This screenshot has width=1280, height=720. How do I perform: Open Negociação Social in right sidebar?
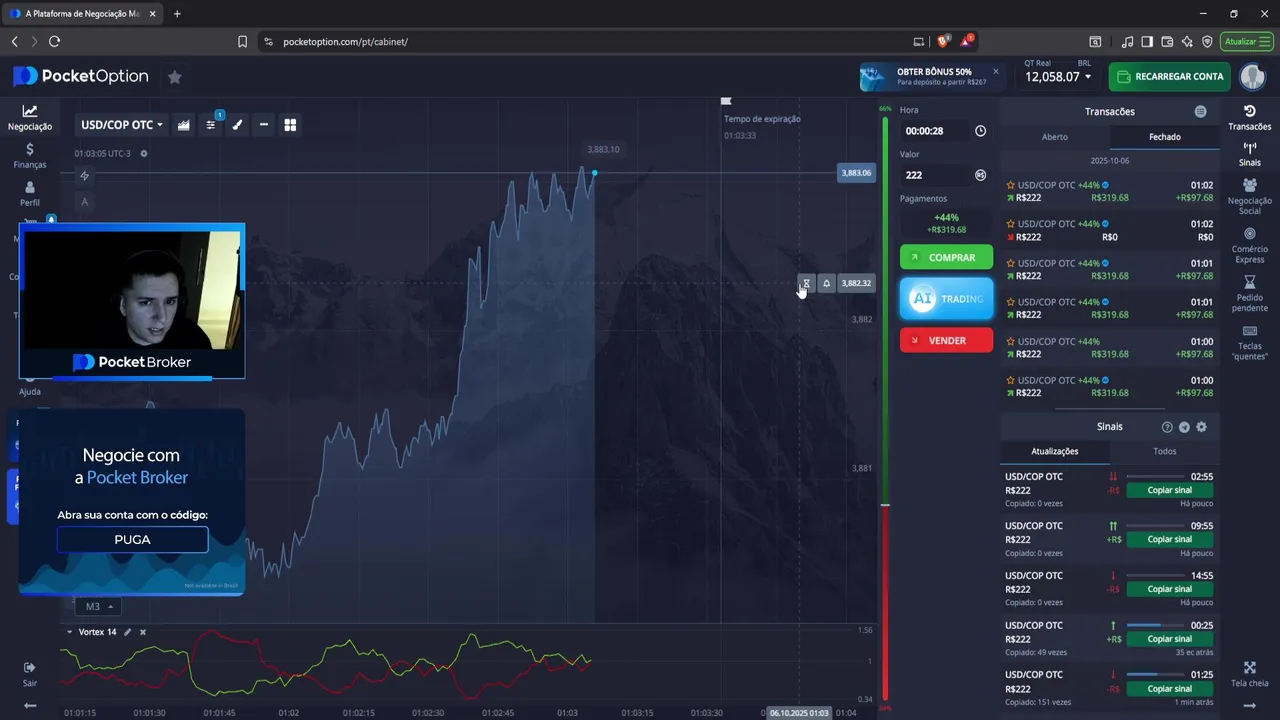coord(1249,197)
